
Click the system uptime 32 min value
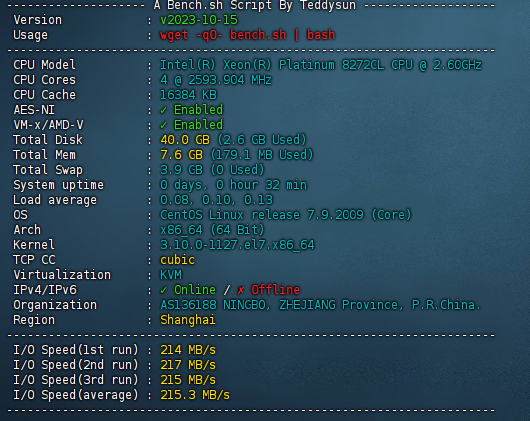tap(234, 185)
